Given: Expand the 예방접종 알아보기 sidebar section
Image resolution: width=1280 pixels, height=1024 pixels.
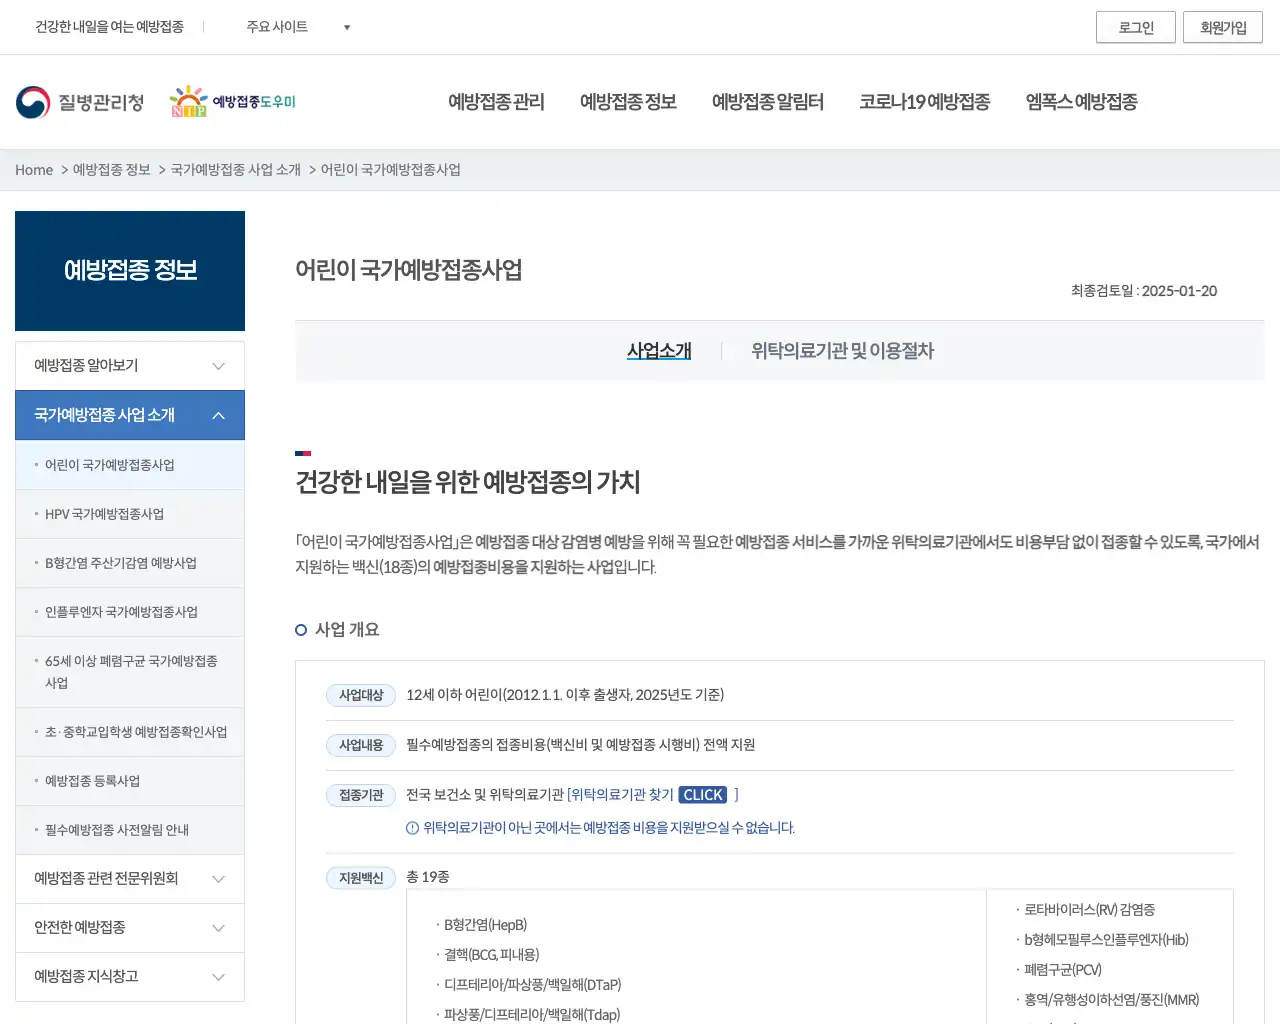Looking at the screenshot, I should [x=129, y=365].
